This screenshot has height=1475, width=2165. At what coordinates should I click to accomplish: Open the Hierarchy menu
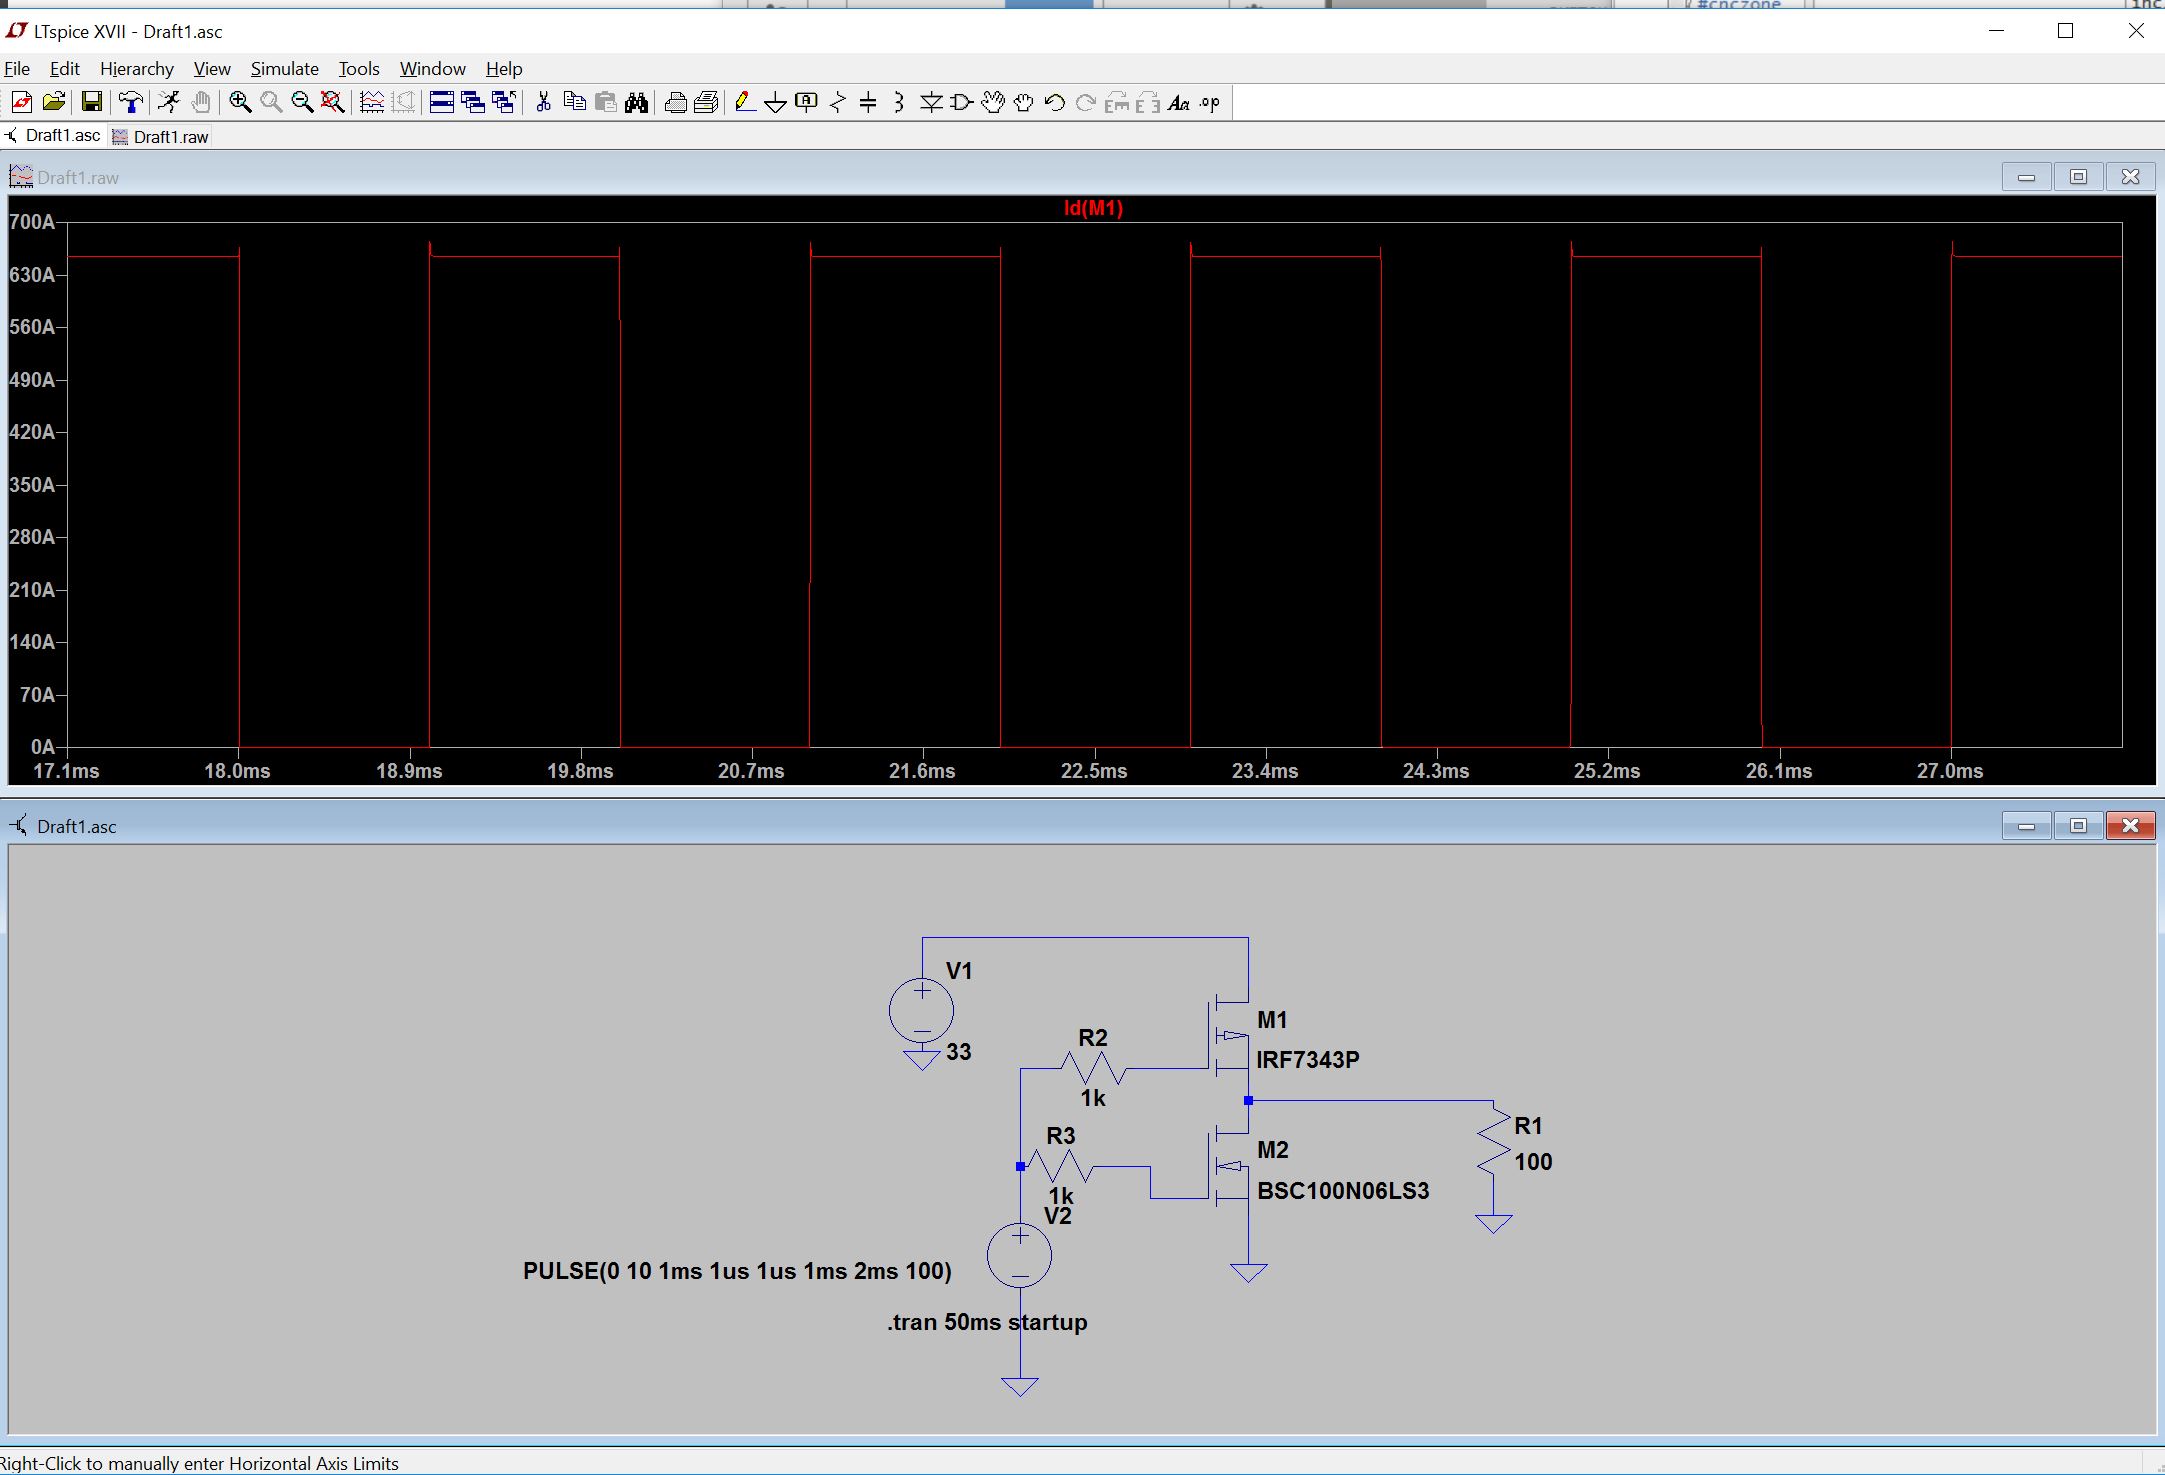pos(137,68)
